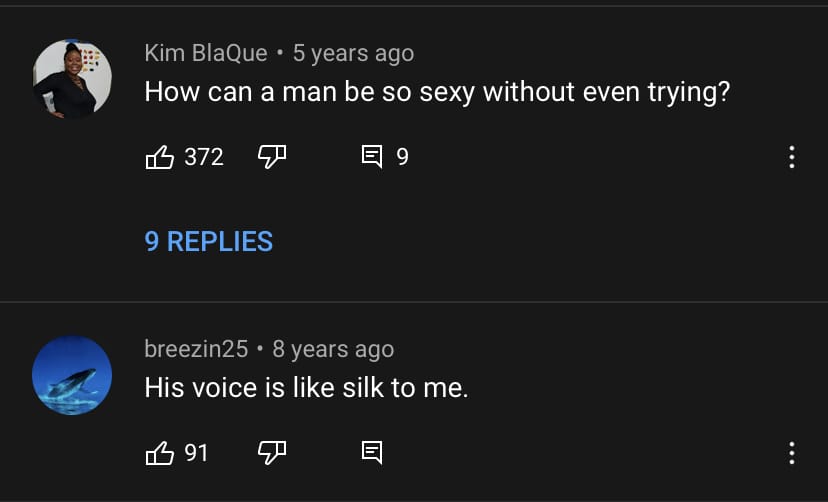Viewport: 828px width, 502px height.
Task: Open Kim BlaQue's profile picture
Action: point(72,79)
